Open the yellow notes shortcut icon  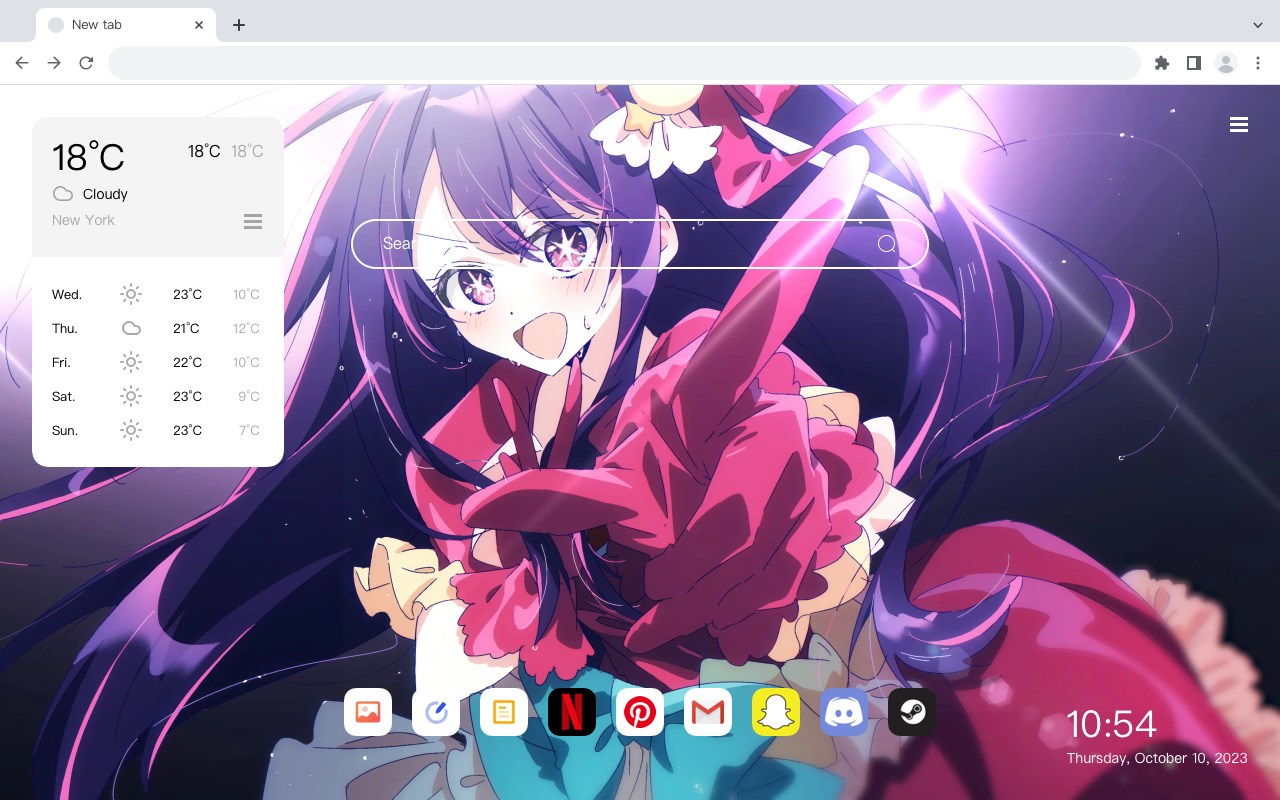pyautogui.click(x=504, y=712)
